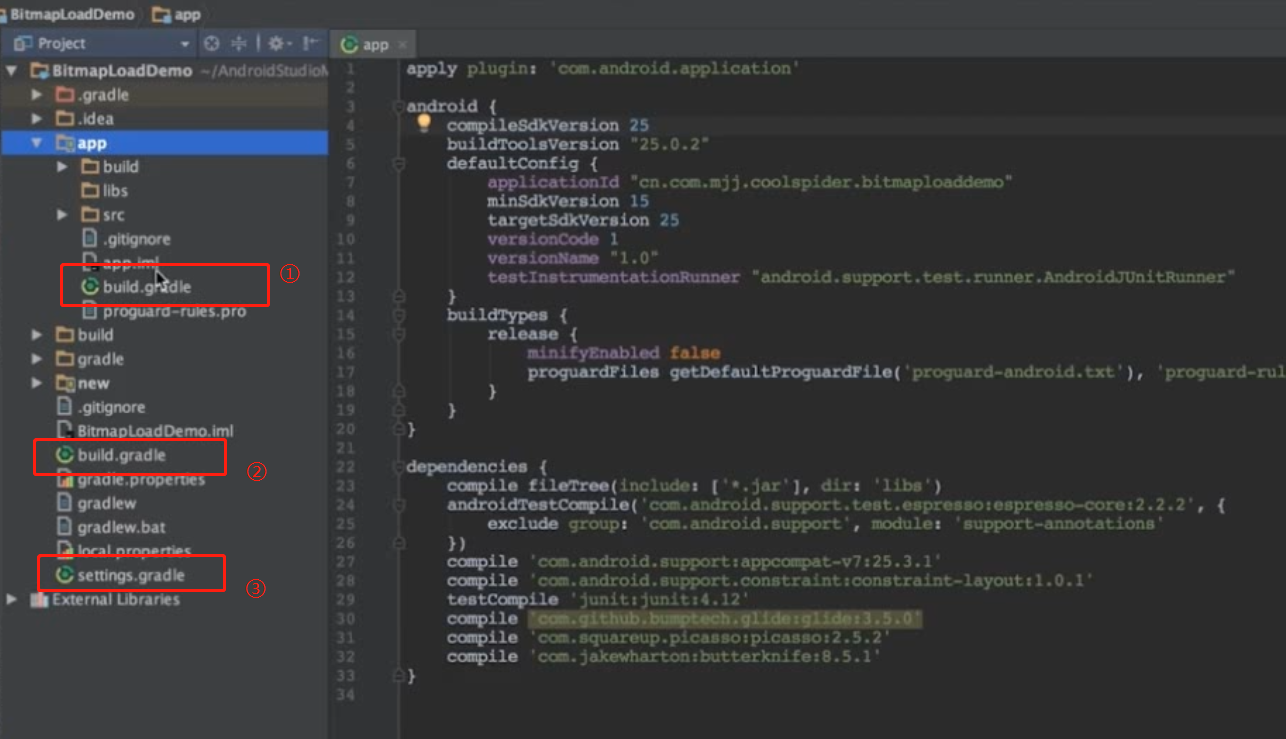Select proguard-rules.pro file

174,311
